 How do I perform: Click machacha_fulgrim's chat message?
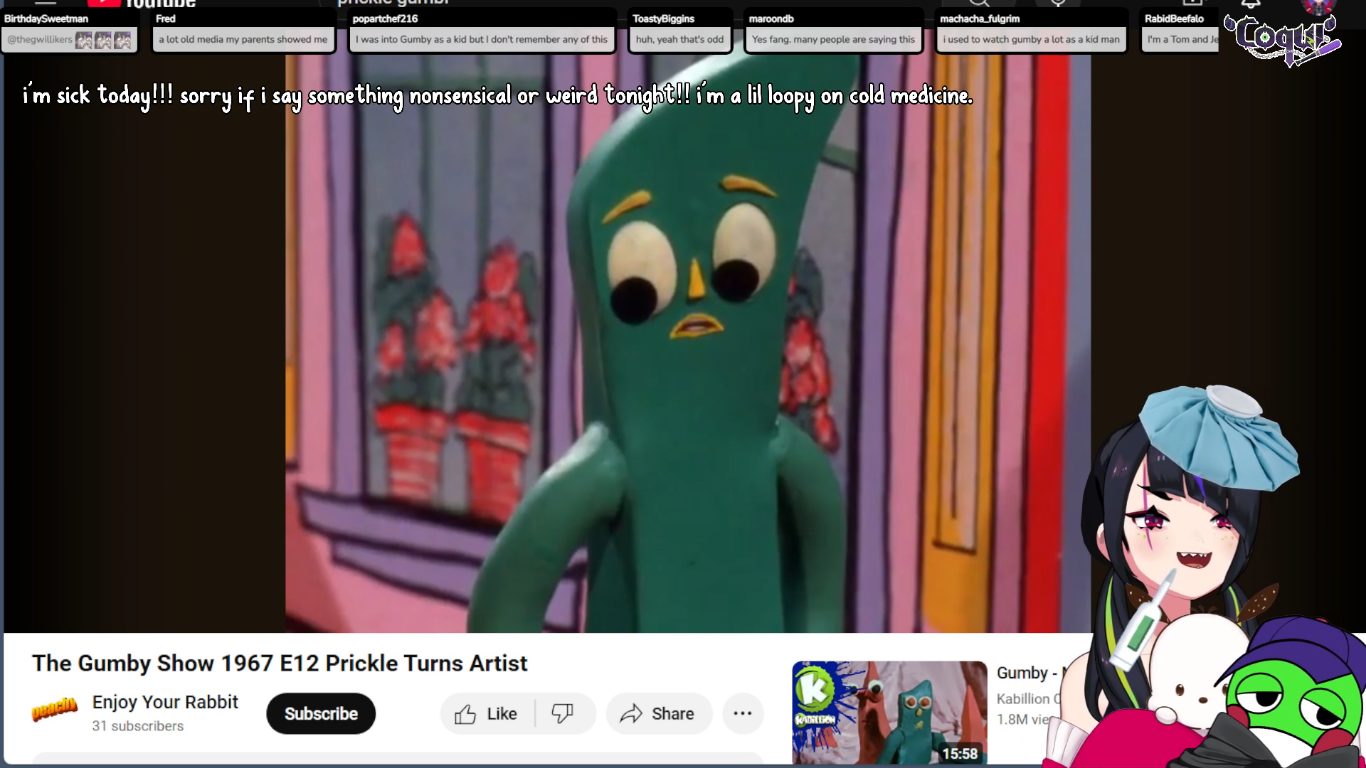(1031, 32)
